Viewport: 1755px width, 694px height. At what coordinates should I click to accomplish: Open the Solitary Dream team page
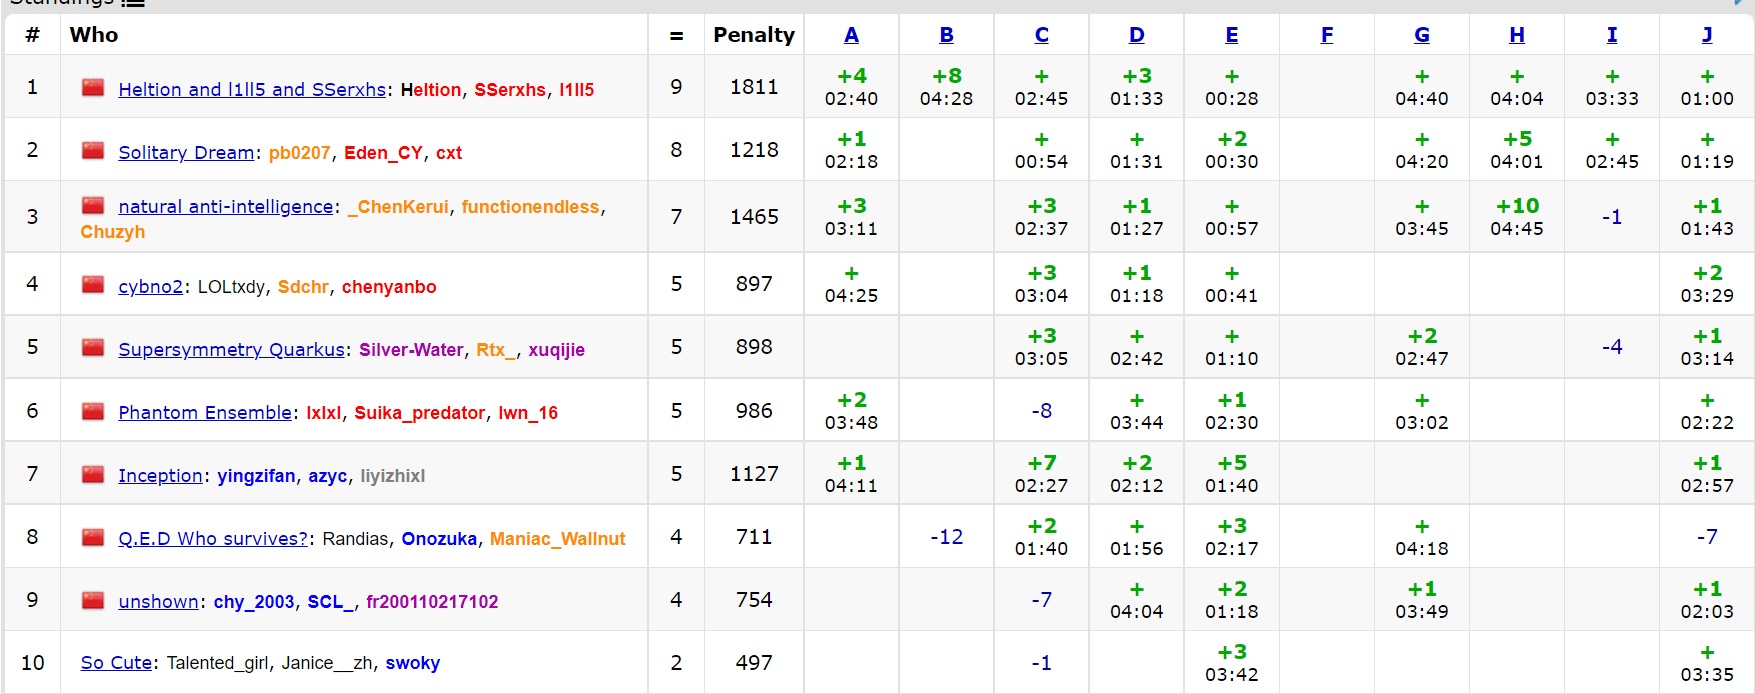pos(186,153)
